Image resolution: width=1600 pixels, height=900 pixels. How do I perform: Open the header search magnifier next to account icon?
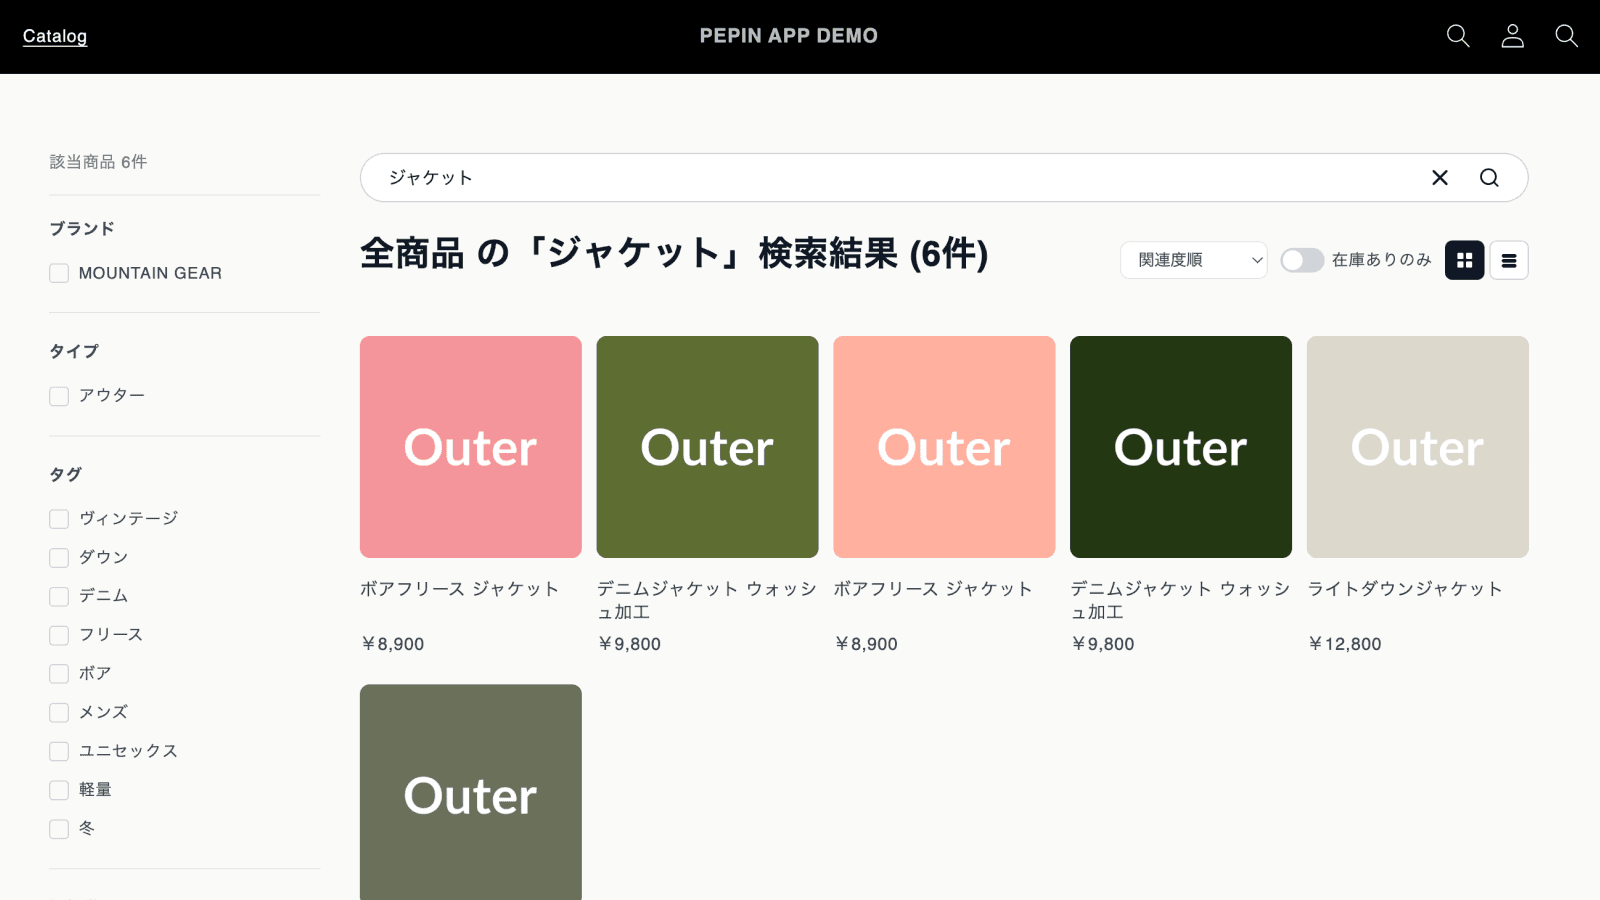1458,36
